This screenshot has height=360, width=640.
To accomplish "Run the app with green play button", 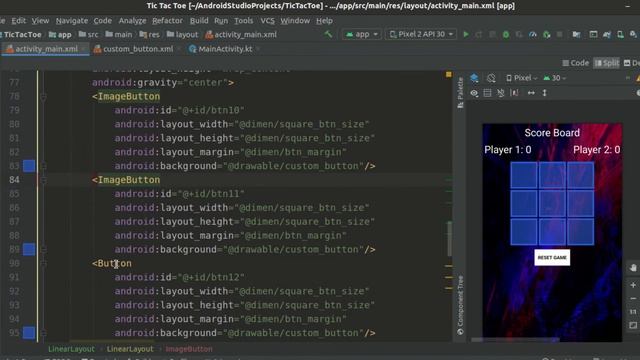I will pos(466,35).
